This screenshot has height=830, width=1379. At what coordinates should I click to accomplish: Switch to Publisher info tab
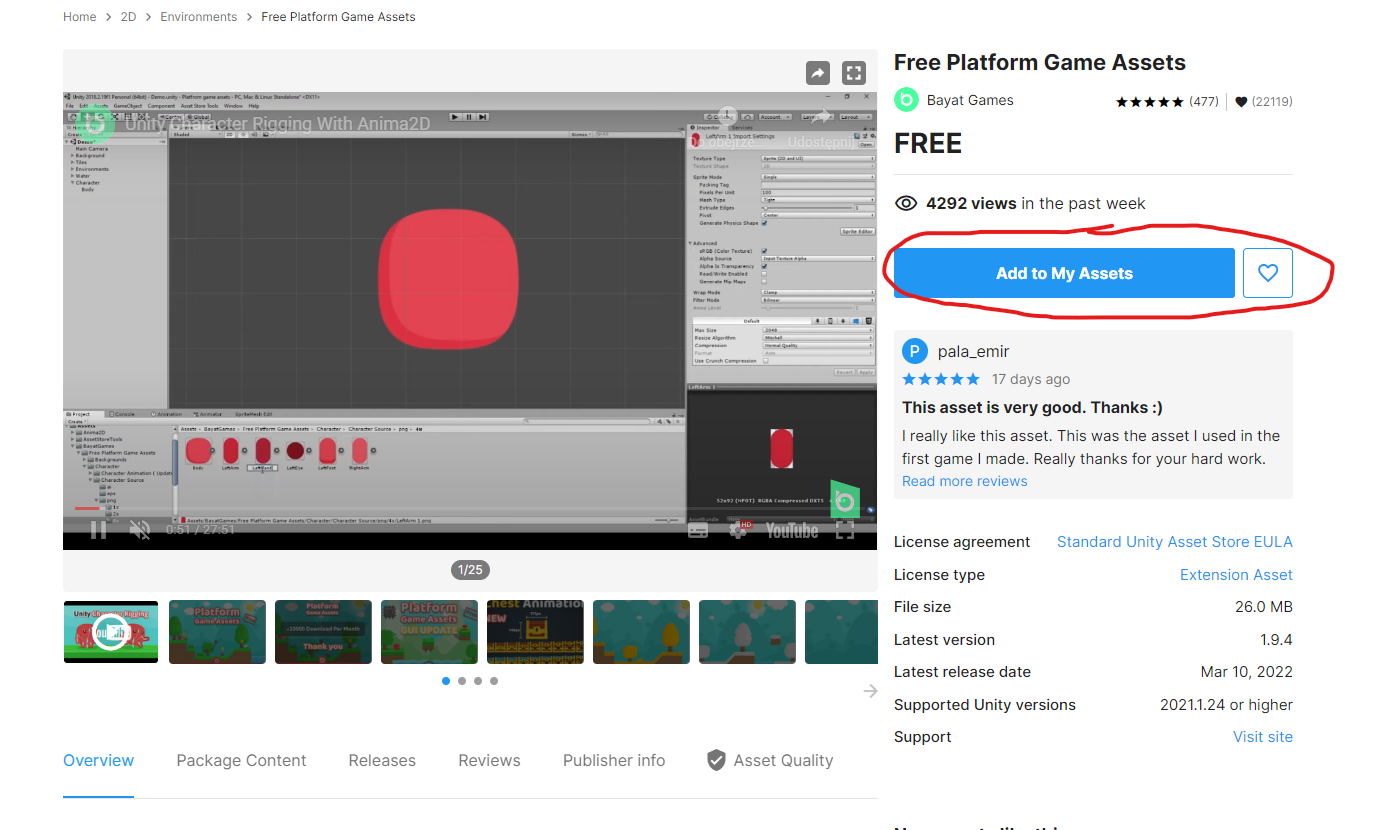click(x=614, y=761)
